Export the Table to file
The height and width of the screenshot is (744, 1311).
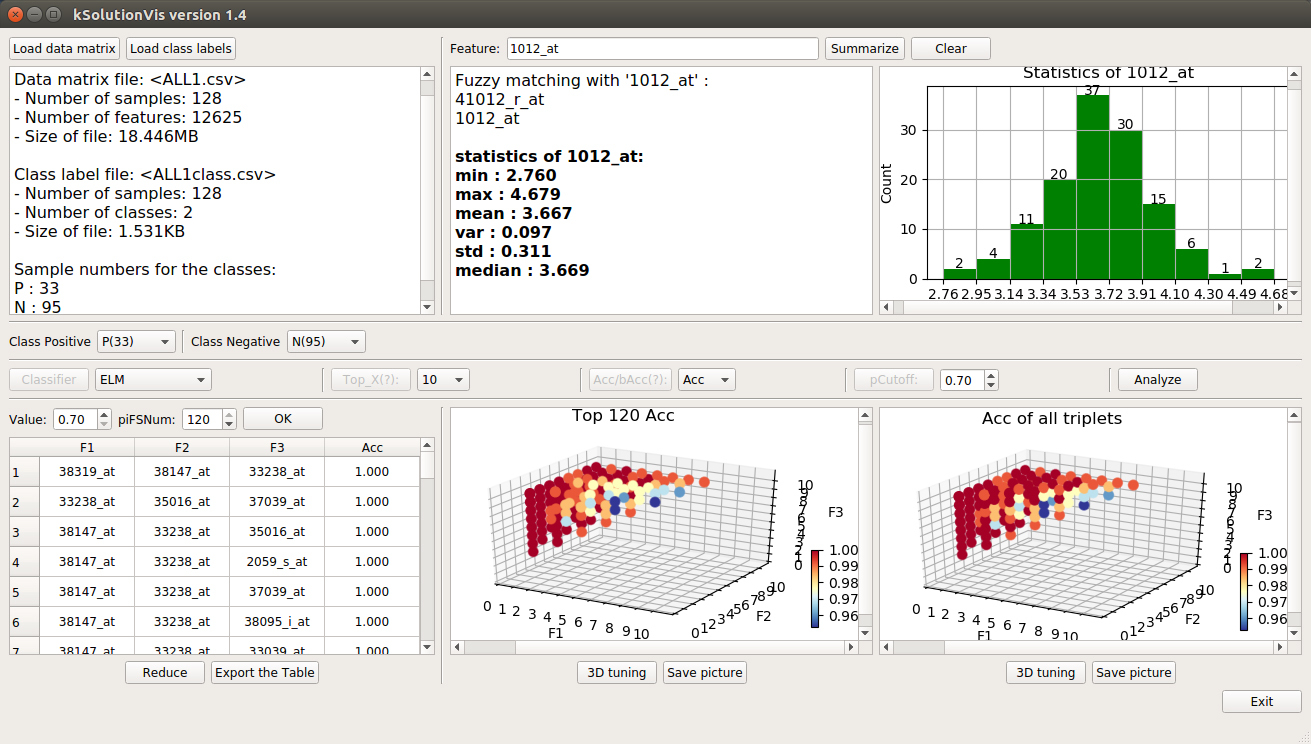(265, 673)
